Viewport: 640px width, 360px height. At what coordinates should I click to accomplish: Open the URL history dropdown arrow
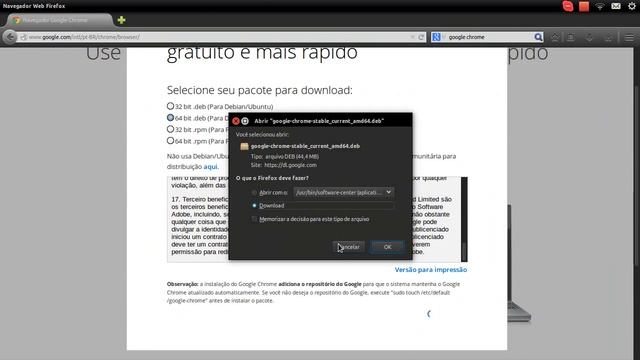pyautogui.click(x=413, y=37)
